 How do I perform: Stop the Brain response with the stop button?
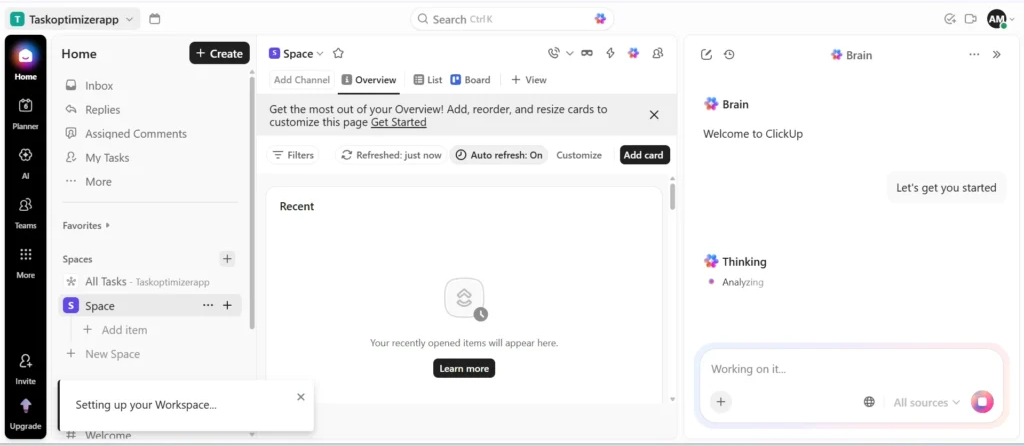pos(982,402)
